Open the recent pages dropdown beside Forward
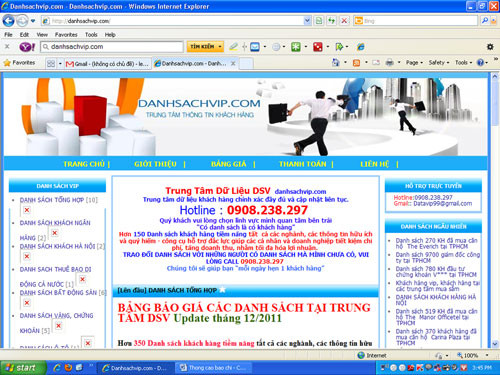Viewport: 500px width, 375px height. [x=33, y=21]
